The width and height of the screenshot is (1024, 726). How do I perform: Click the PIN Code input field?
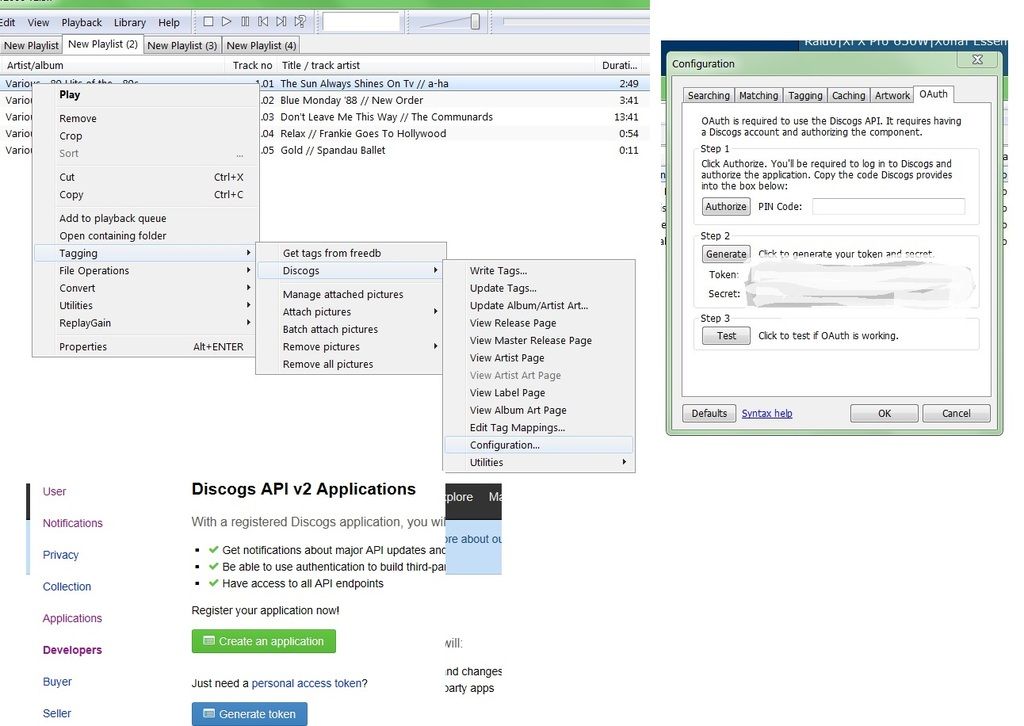(x=888, y=206)
